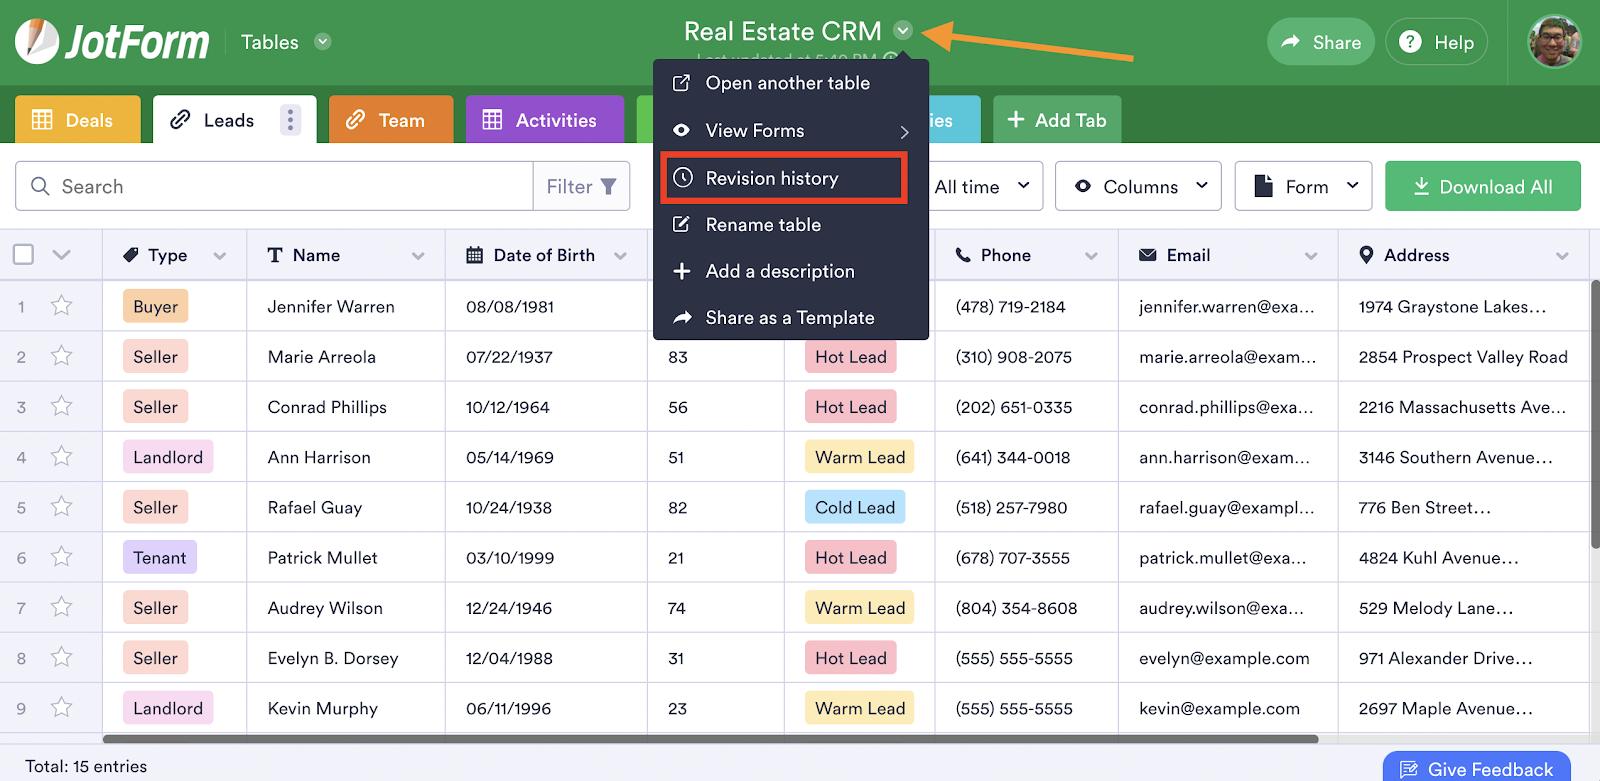Star the Evelyn B. Dorsey row

click(x=62, y=657)
